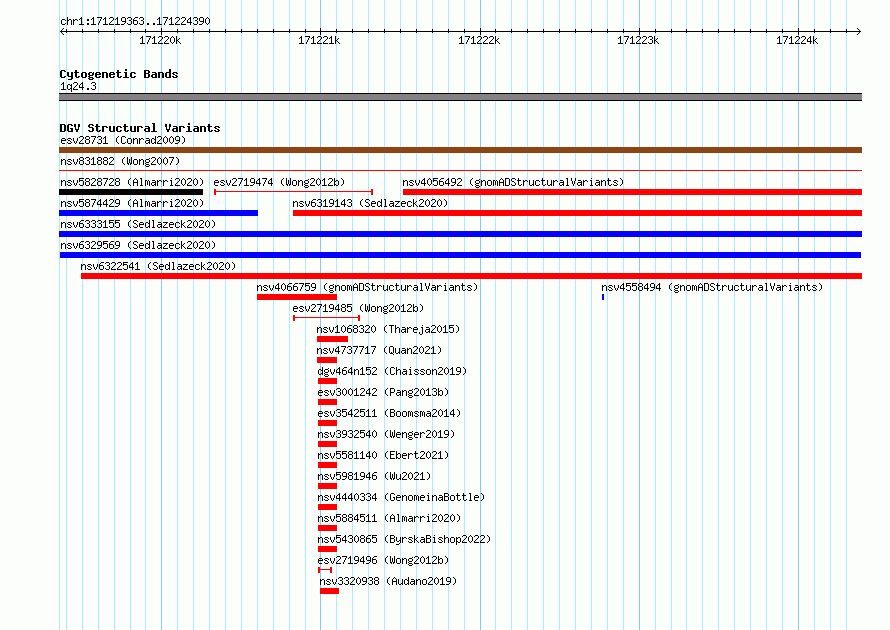Select the red nsv6319143 variant bar
The height and width of the screenshot is (630, 890).
coord(577,213)
